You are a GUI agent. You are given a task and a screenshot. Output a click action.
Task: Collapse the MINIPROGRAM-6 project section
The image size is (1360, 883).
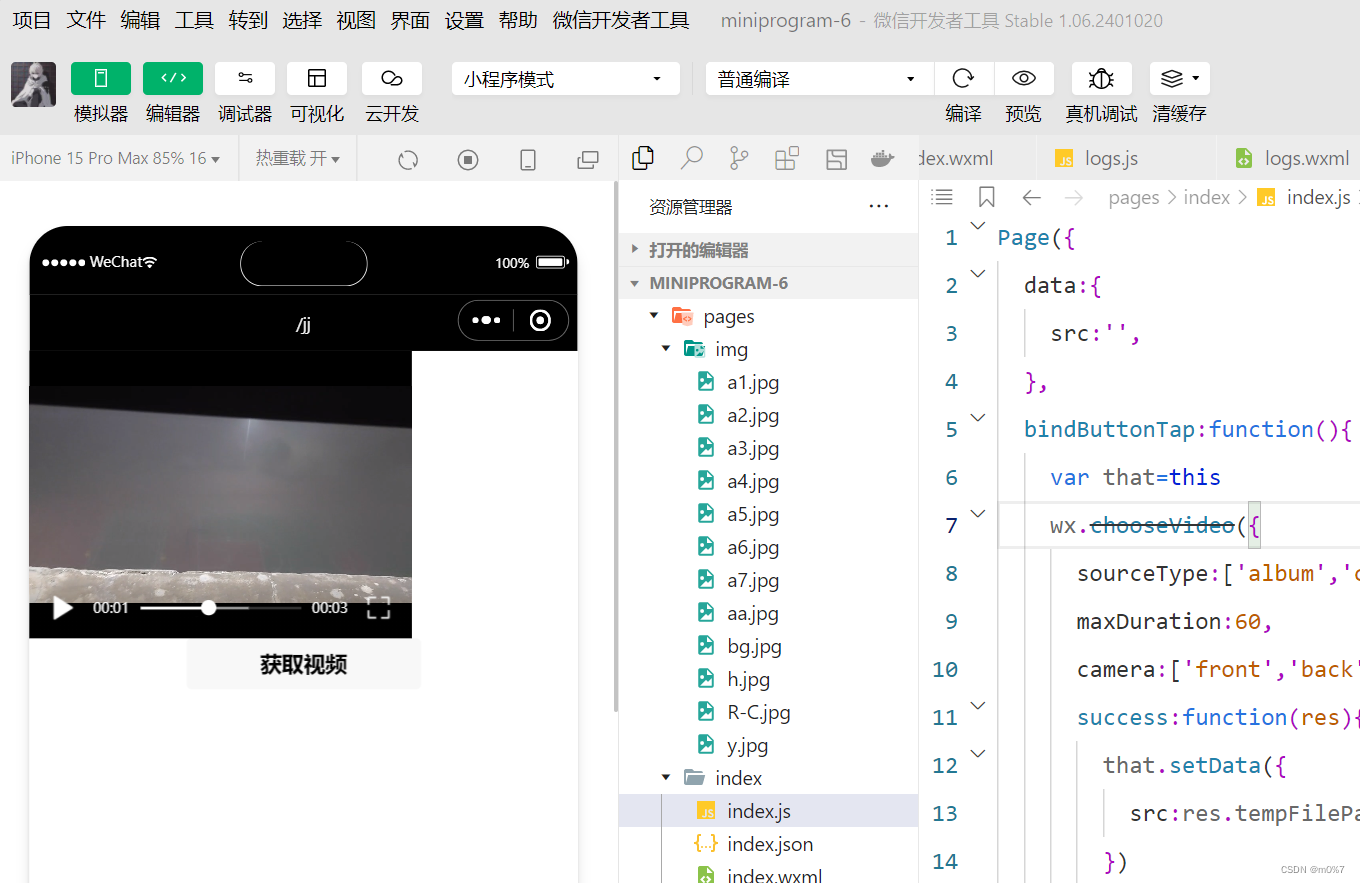pos(768,283)
